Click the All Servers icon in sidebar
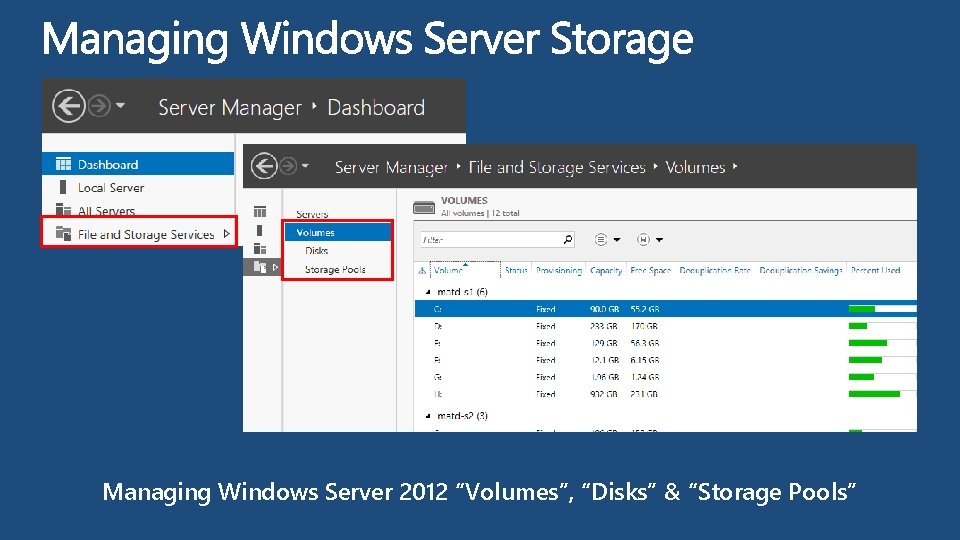This screenshot has height=540, width=960. coord(63,210)
